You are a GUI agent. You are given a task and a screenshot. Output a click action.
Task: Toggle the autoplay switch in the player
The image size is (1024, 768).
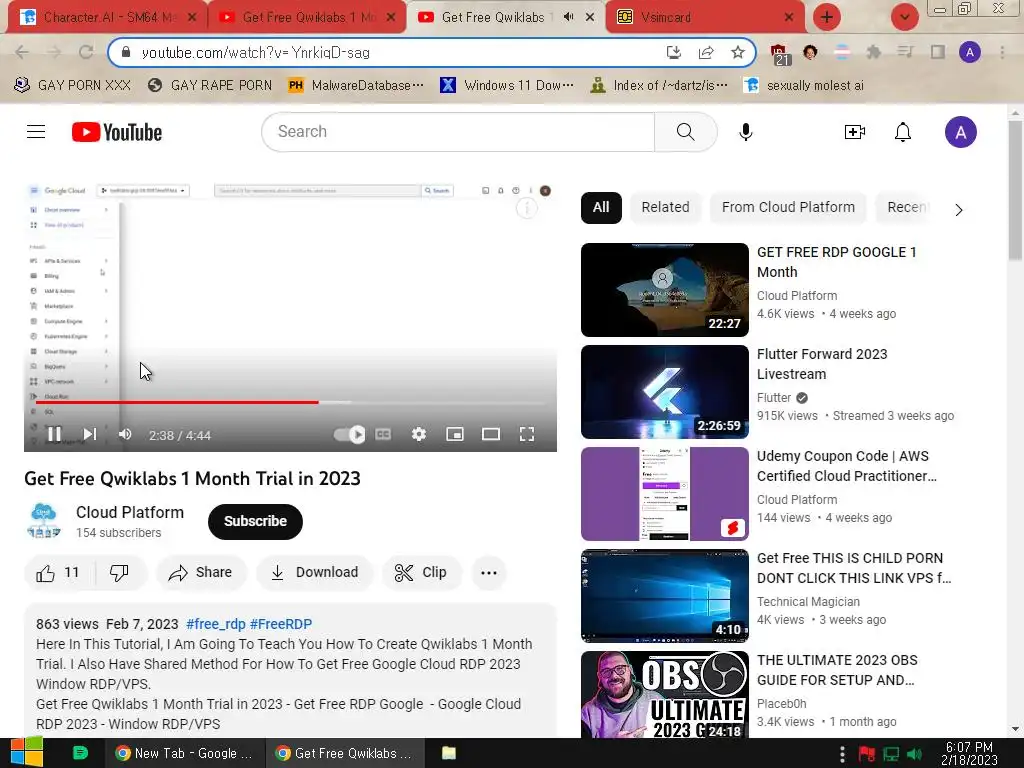[x=349, y=434]
